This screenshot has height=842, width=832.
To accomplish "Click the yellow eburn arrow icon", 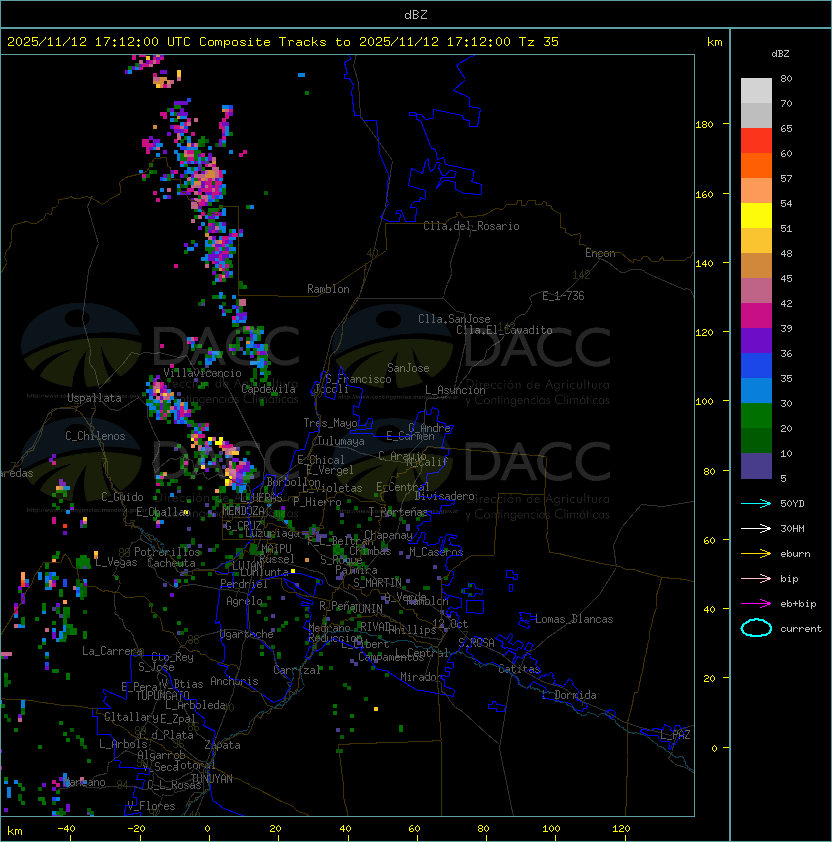I will [x=756, y=554].
